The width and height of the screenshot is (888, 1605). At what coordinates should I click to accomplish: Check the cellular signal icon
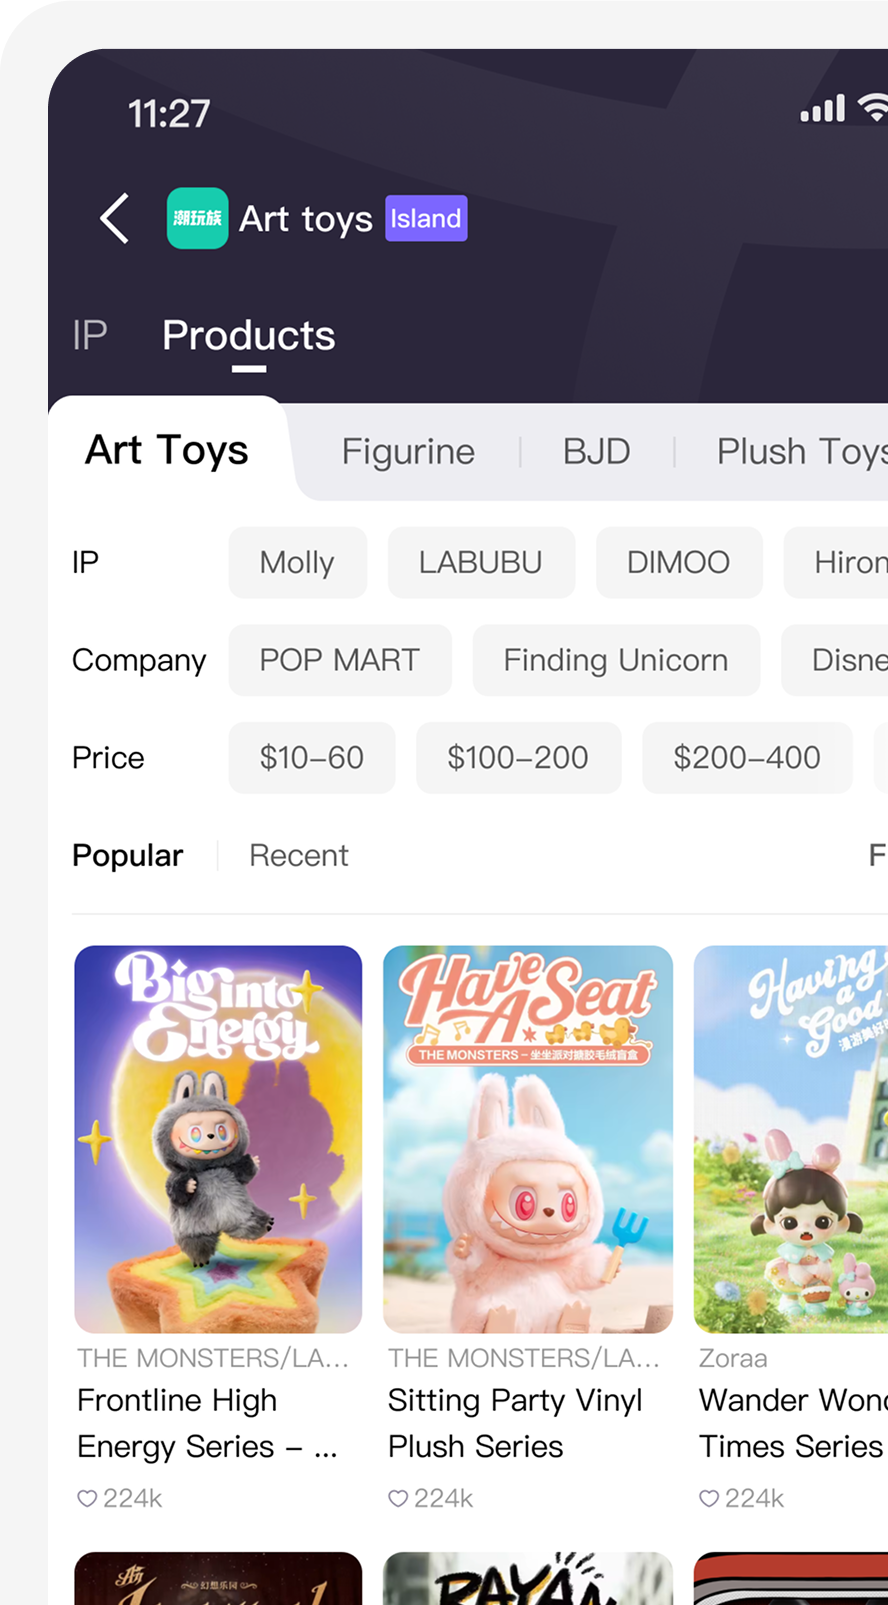pyautogui.click(x=823, y=108)
